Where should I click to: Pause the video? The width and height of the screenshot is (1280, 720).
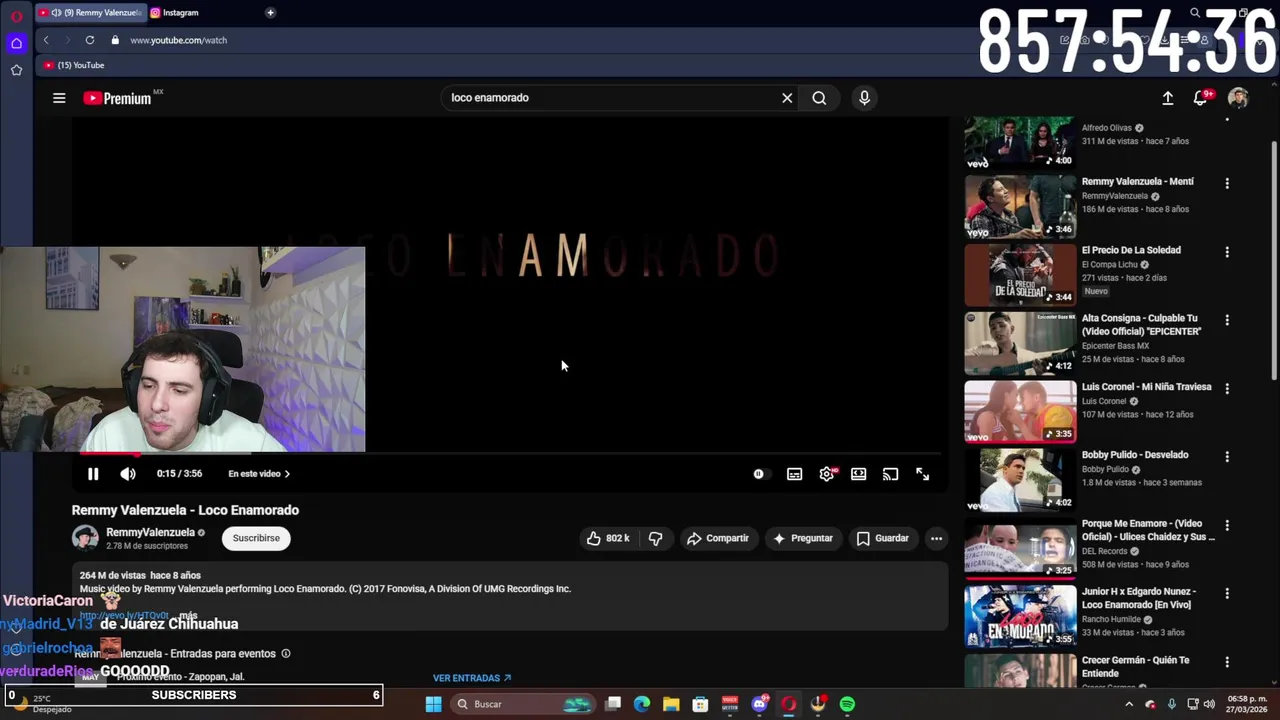click(x=93, y=474)
